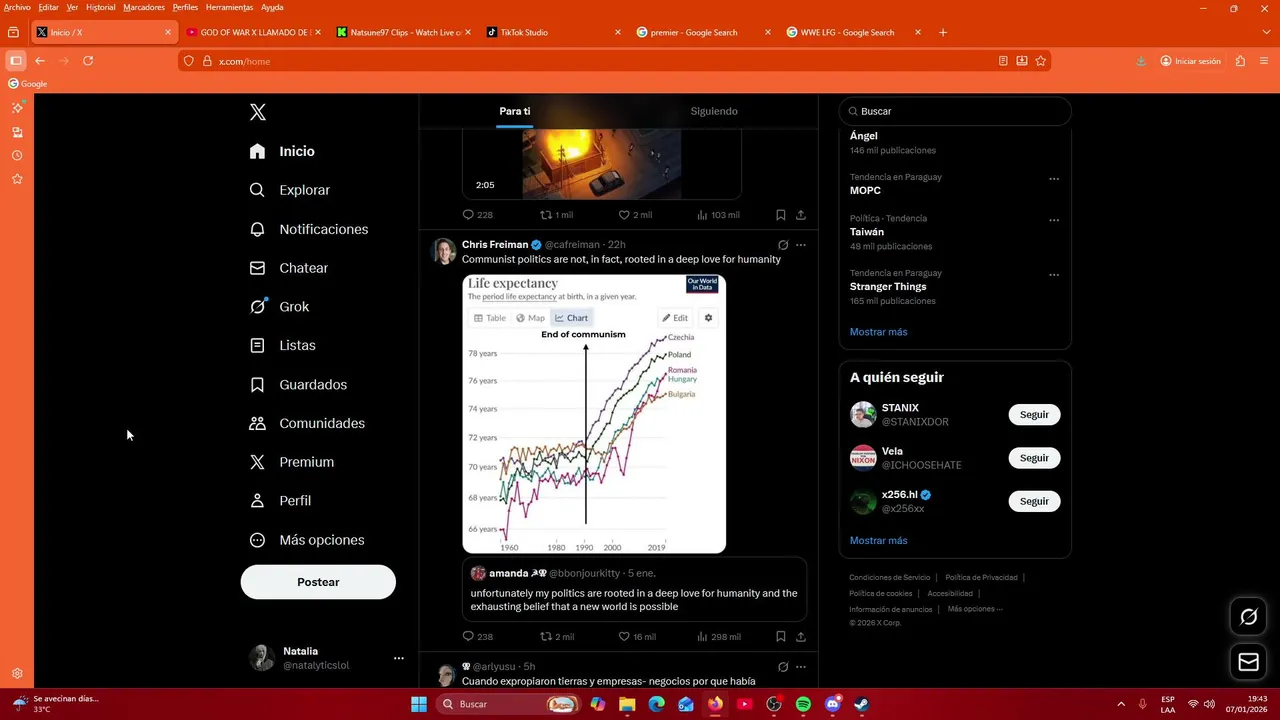Click the Buscar search field on X
This screenshot has width=1280, height=720.
click(955, 111)
